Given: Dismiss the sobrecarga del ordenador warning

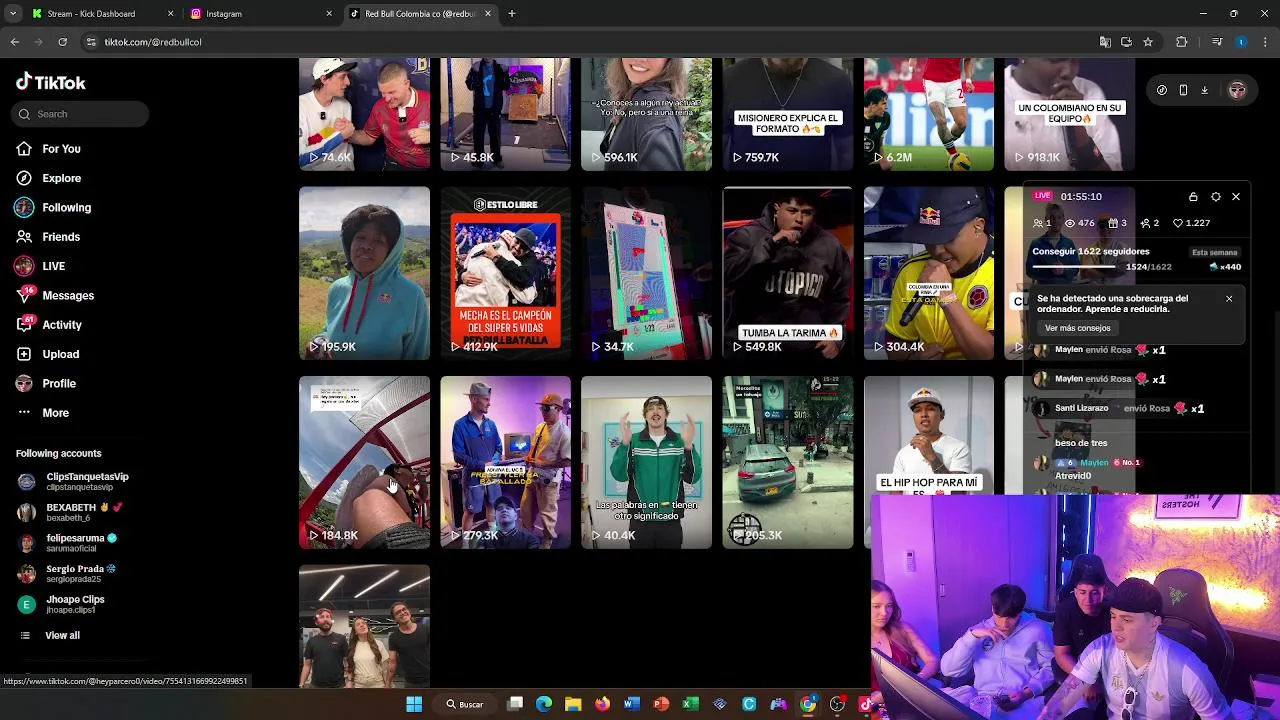Looking at the screenshot, I should (x=1229, y=299).
